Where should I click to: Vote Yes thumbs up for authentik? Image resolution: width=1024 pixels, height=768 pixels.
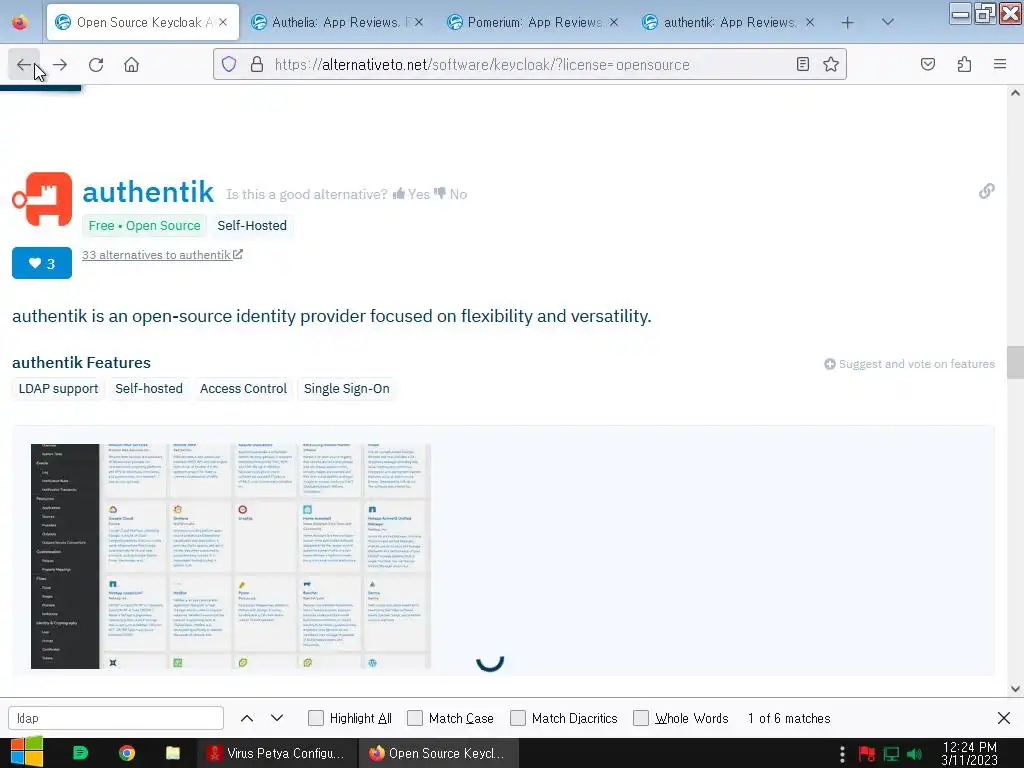coord(411,194)
